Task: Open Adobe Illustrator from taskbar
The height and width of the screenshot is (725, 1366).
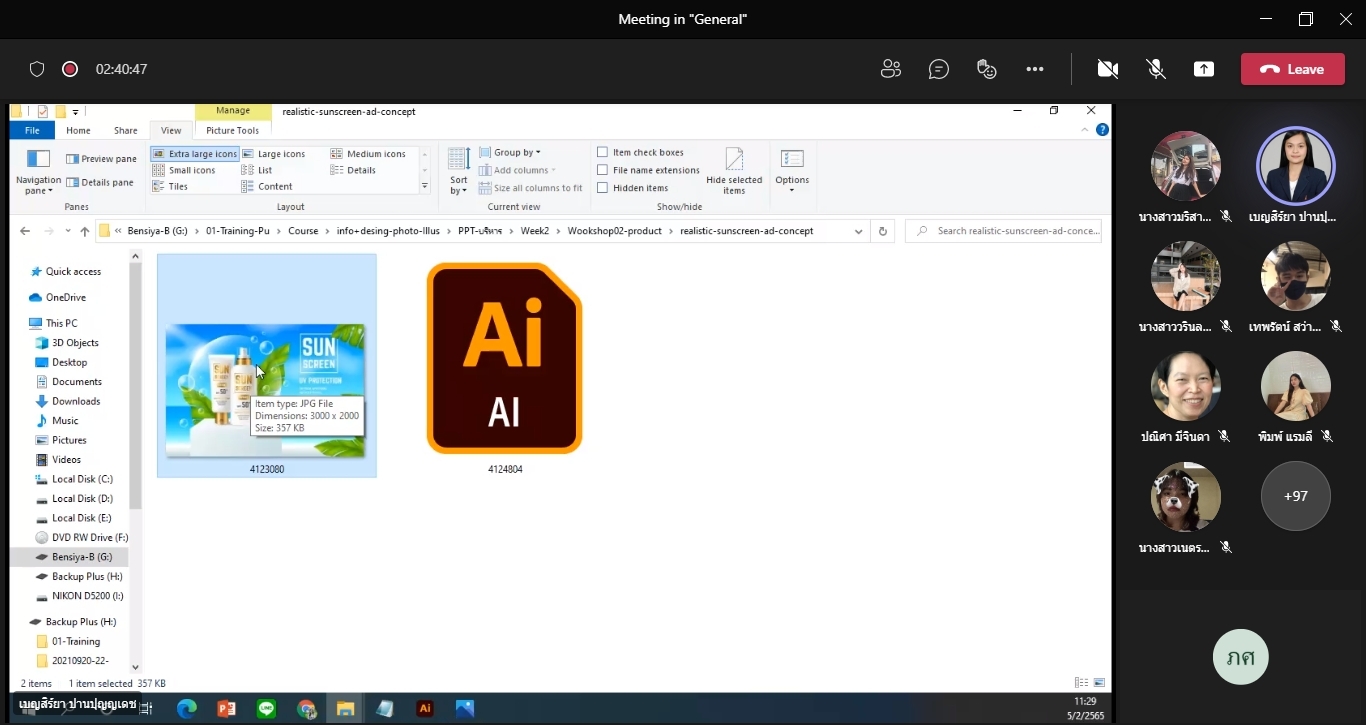Action: [x=425, y=708]
